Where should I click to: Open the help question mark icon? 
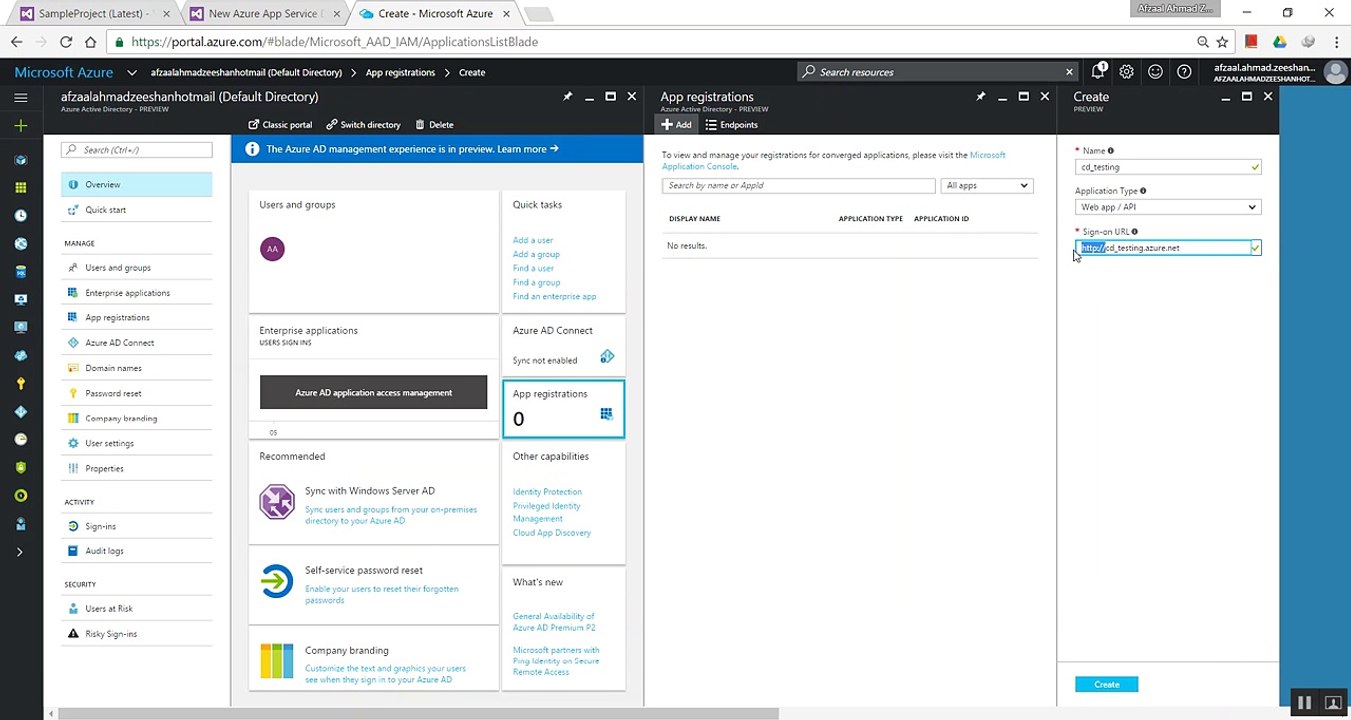coord(1185,72)
